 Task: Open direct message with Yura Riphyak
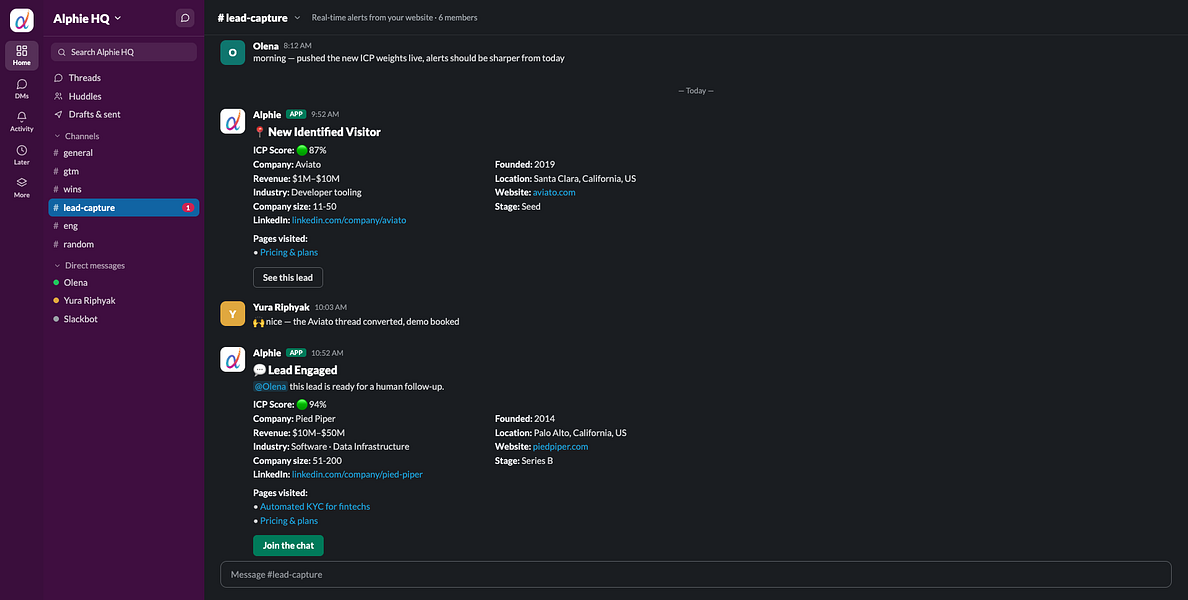point(123,301)
